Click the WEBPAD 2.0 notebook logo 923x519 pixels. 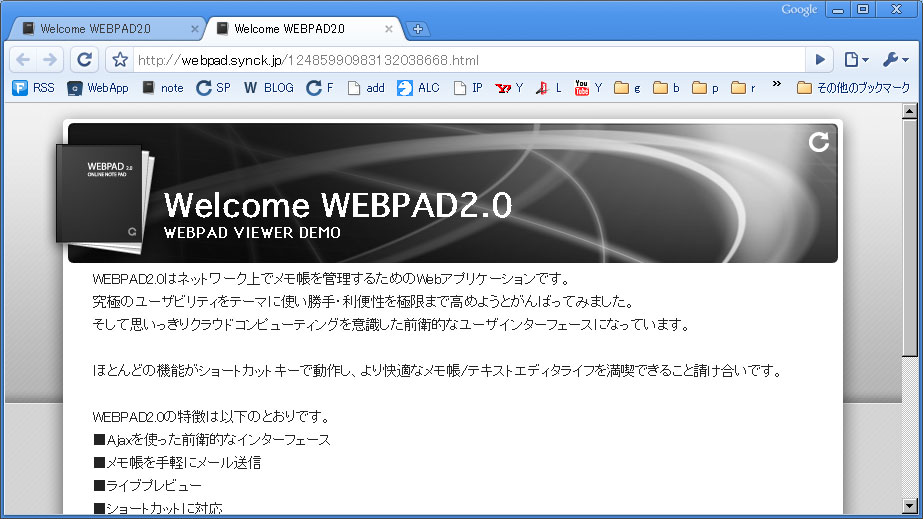tap(105, 199)
